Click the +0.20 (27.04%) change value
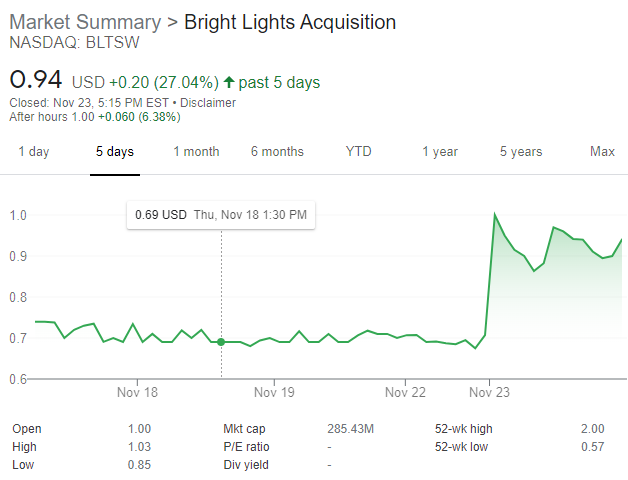This screenshot has width=628, height=480. point(164,83)
